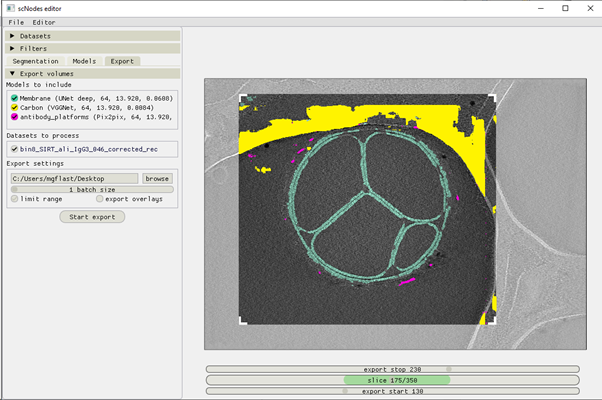Click the browse button for export path

point(157,179)
